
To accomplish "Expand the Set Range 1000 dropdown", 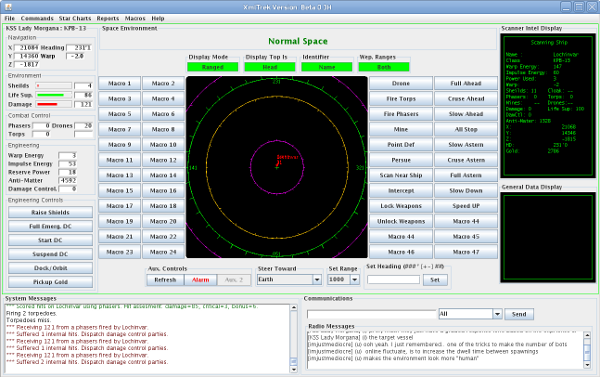I will click(355, 280).
